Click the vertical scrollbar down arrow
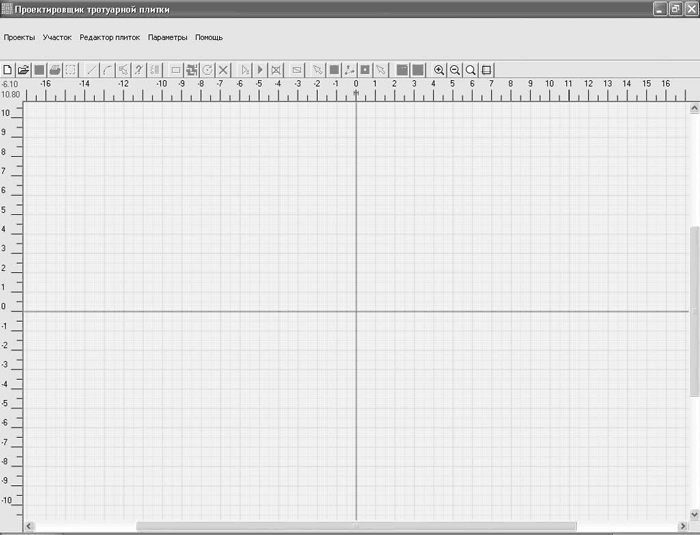700x535 pixels. [x=694, y=514]
